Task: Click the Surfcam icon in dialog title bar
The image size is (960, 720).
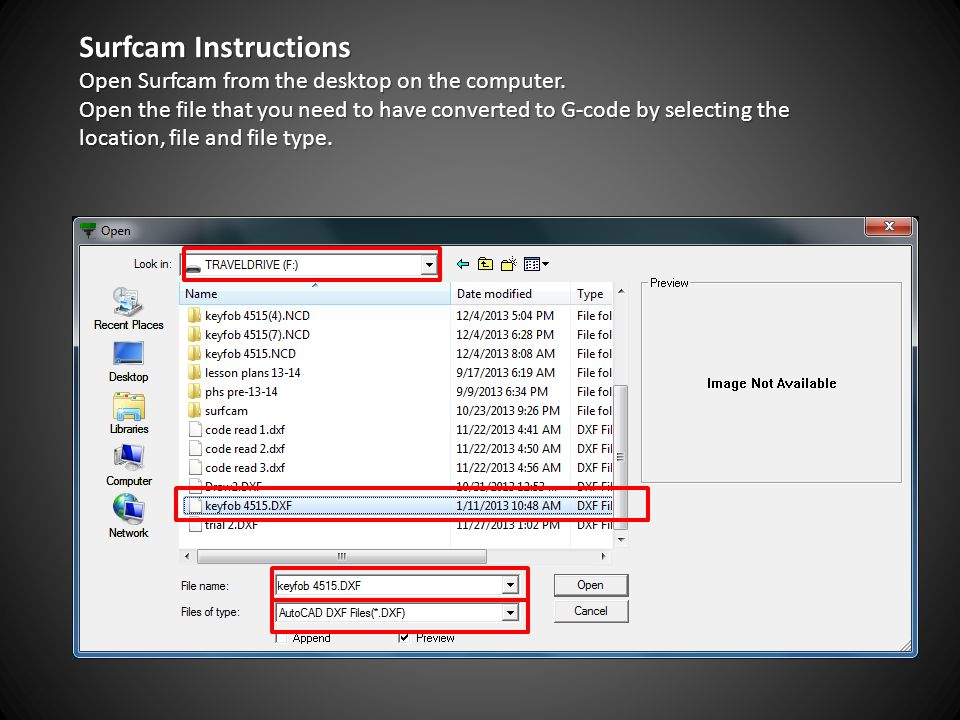Action: [x=89, y=230]
